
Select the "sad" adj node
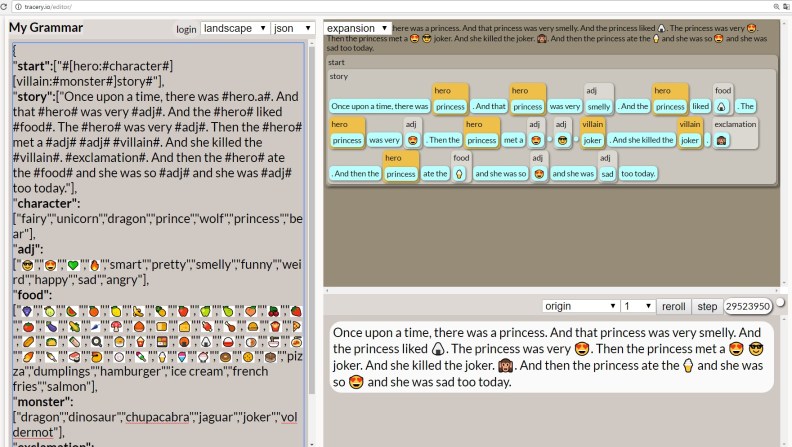(x=606, y=174)
